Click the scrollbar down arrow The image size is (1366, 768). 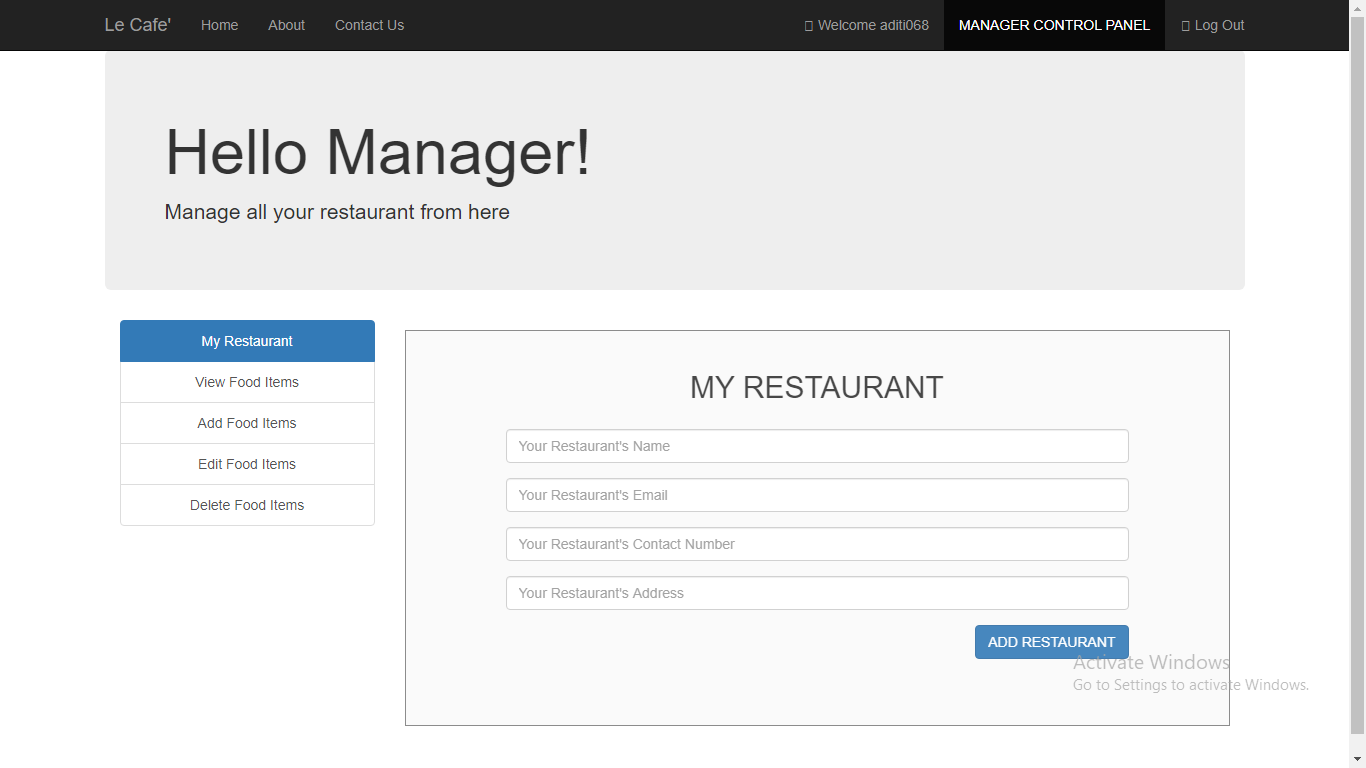(x=1358, y=760)
